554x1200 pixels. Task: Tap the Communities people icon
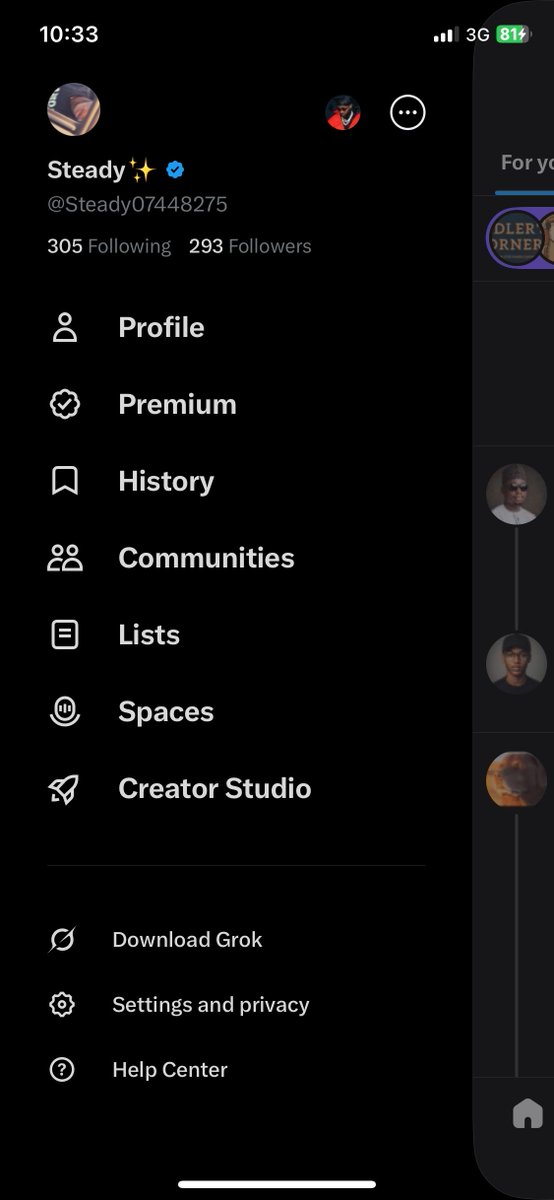coord(65,558)
